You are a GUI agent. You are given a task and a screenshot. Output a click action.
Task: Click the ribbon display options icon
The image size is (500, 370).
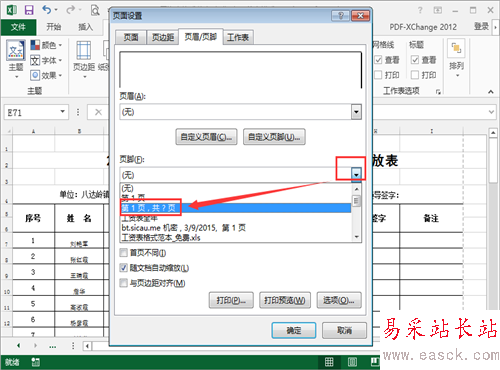pyautogui.click(x=438, y=10)
